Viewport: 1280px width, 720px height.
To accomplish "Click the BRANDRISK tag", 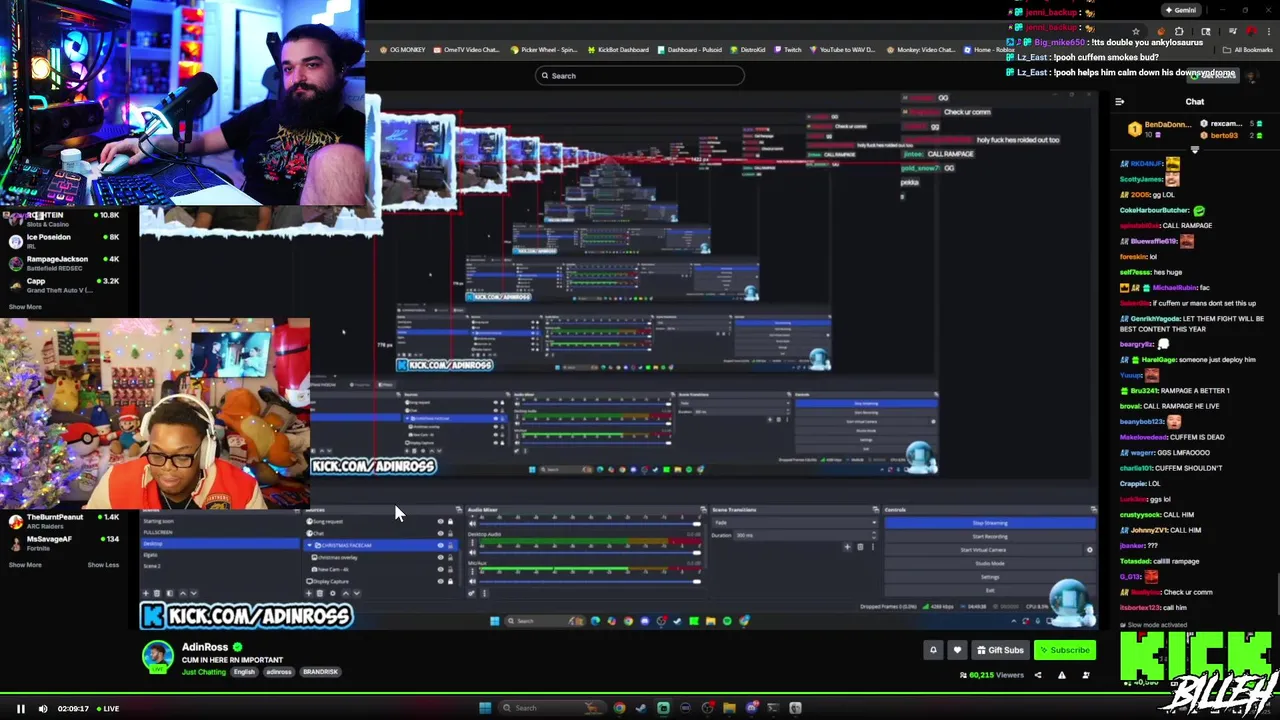I will coord(320,672).
